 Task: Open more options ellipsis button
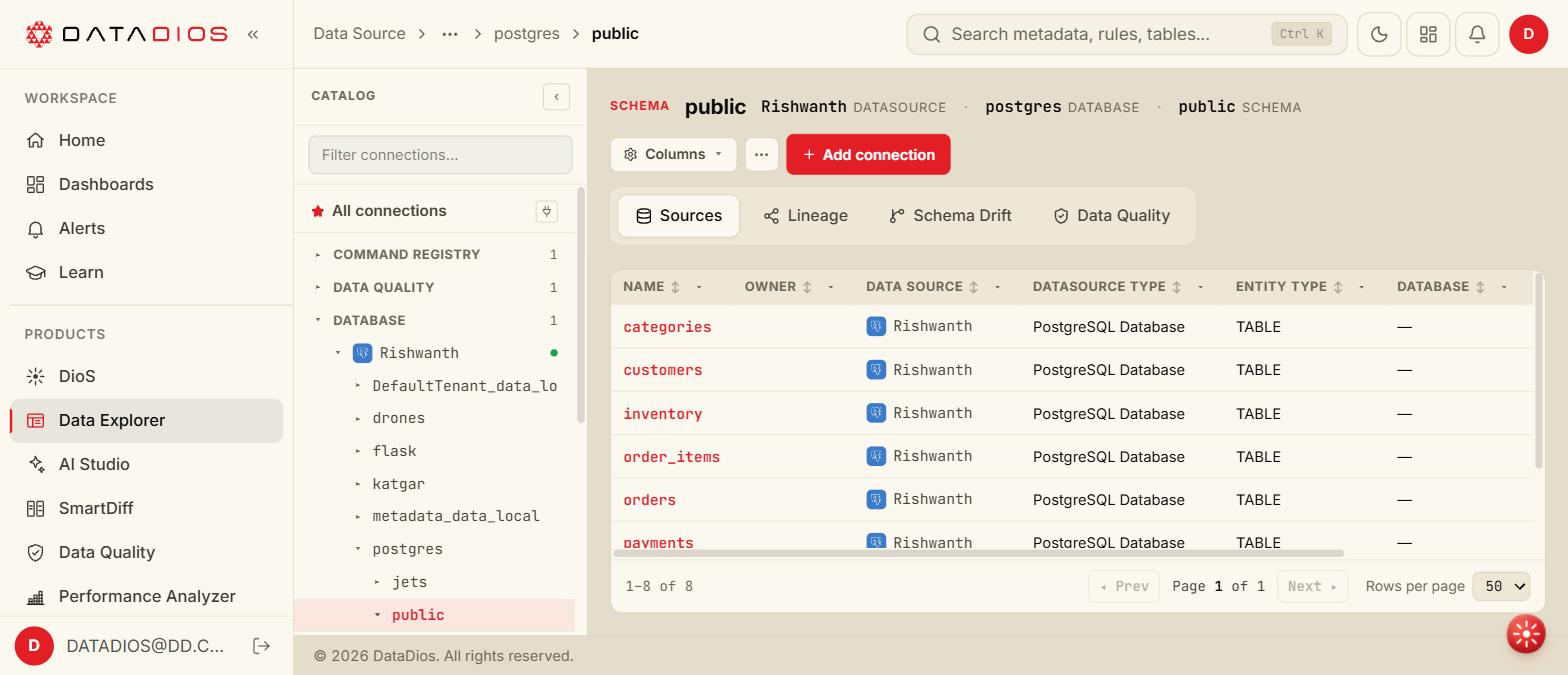tap(761, 154)
